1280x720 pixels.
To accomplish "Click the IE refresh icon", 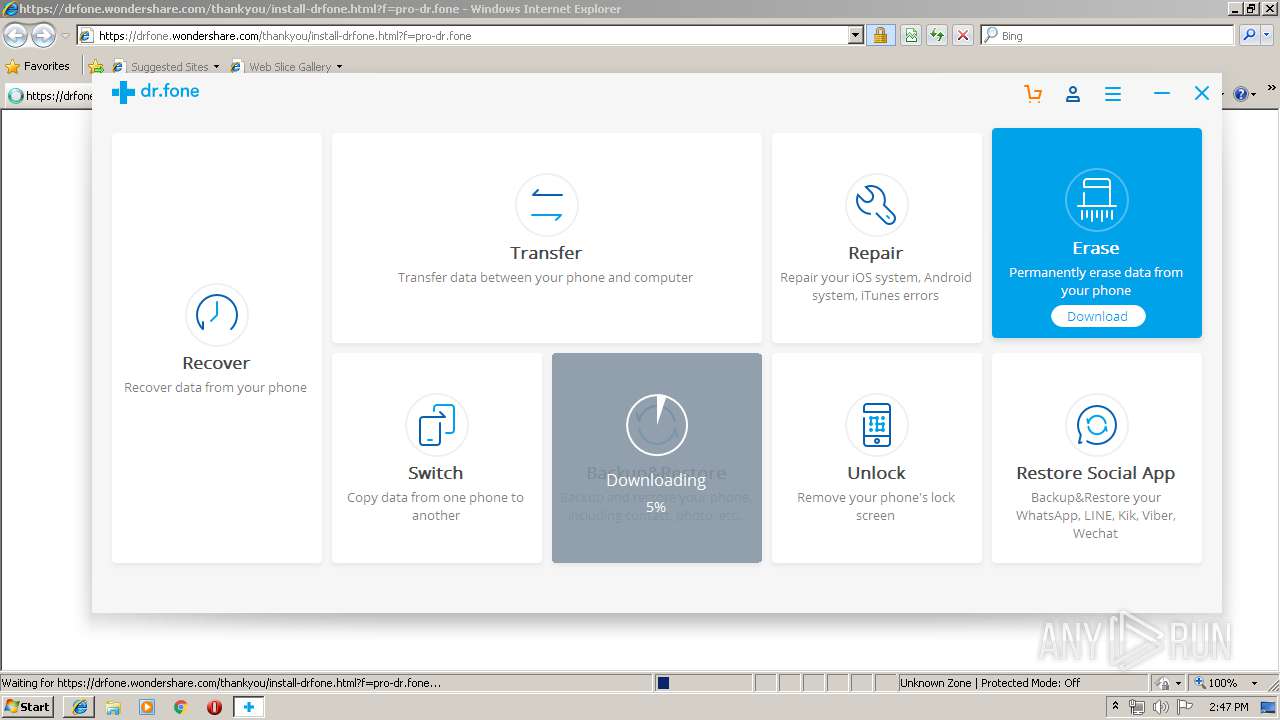I will click(937, 35).
